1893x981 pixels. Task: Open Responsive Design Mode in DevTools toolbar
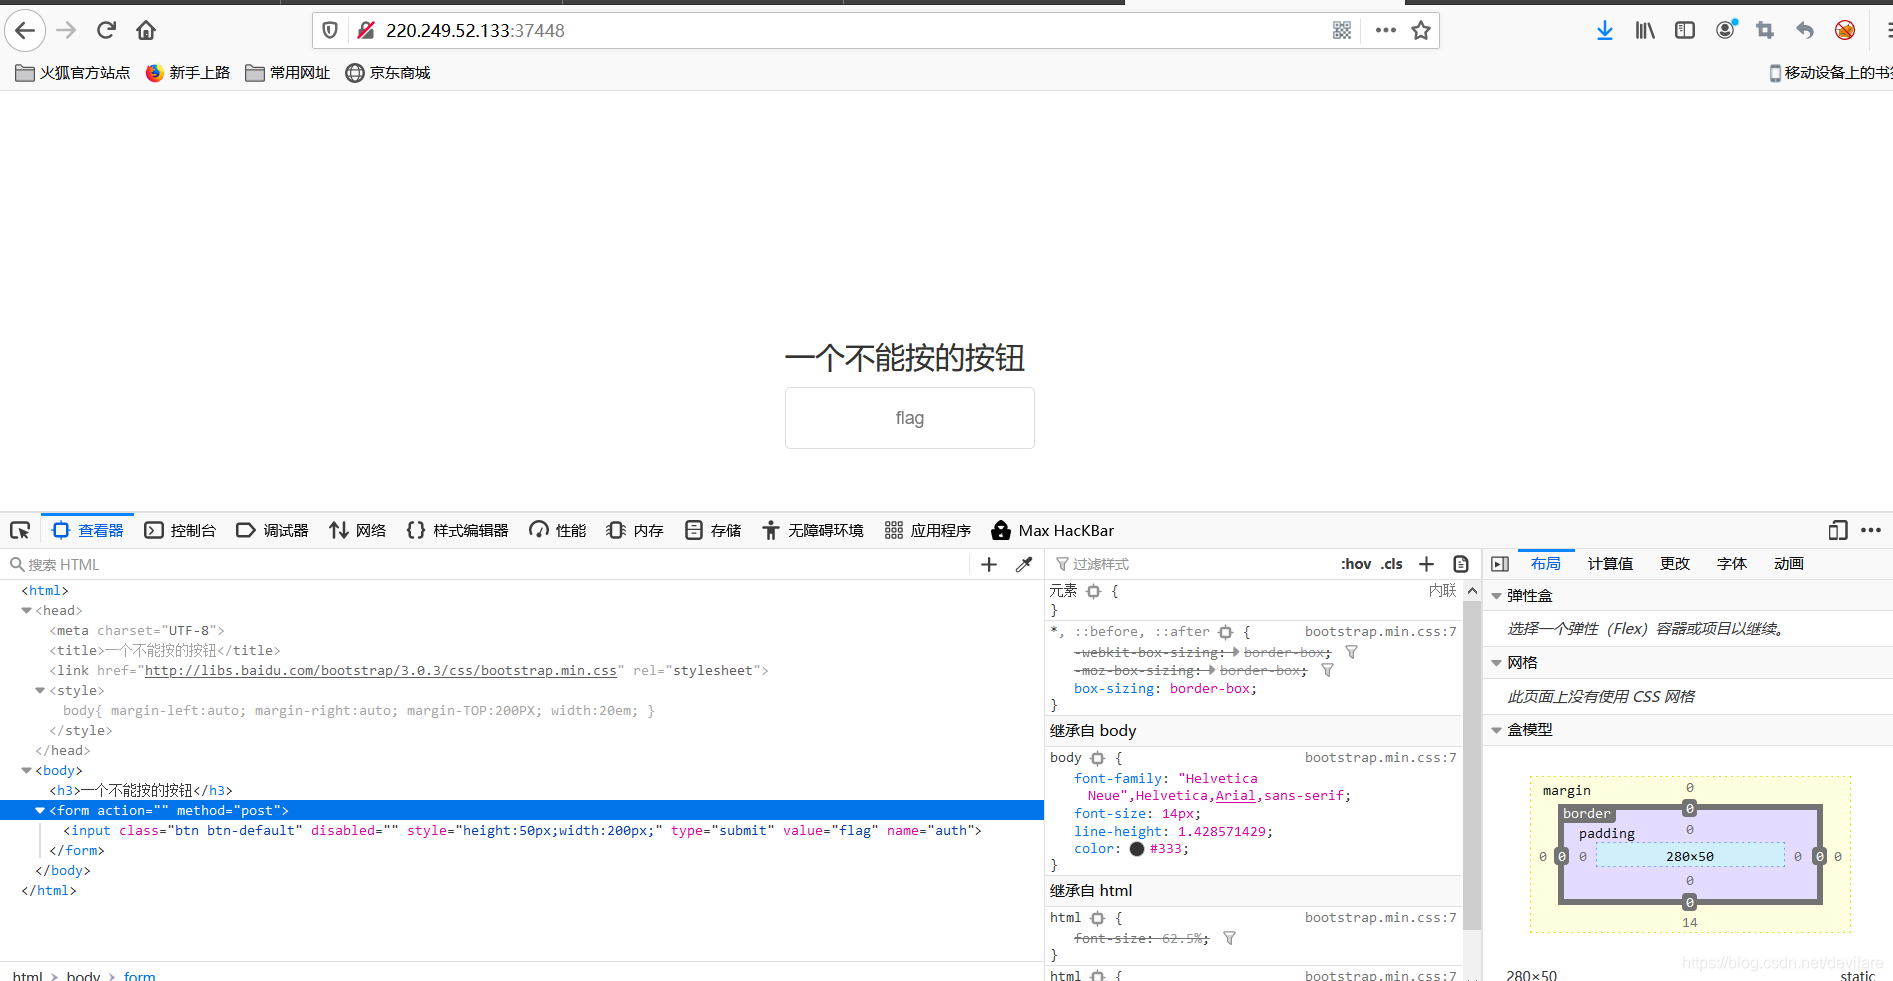coord(1838,530)
